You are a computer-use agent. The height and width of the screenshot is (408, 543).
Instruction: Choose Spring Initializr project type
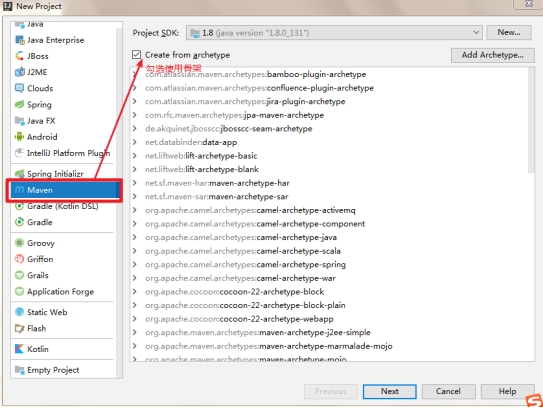pos(55,174)
